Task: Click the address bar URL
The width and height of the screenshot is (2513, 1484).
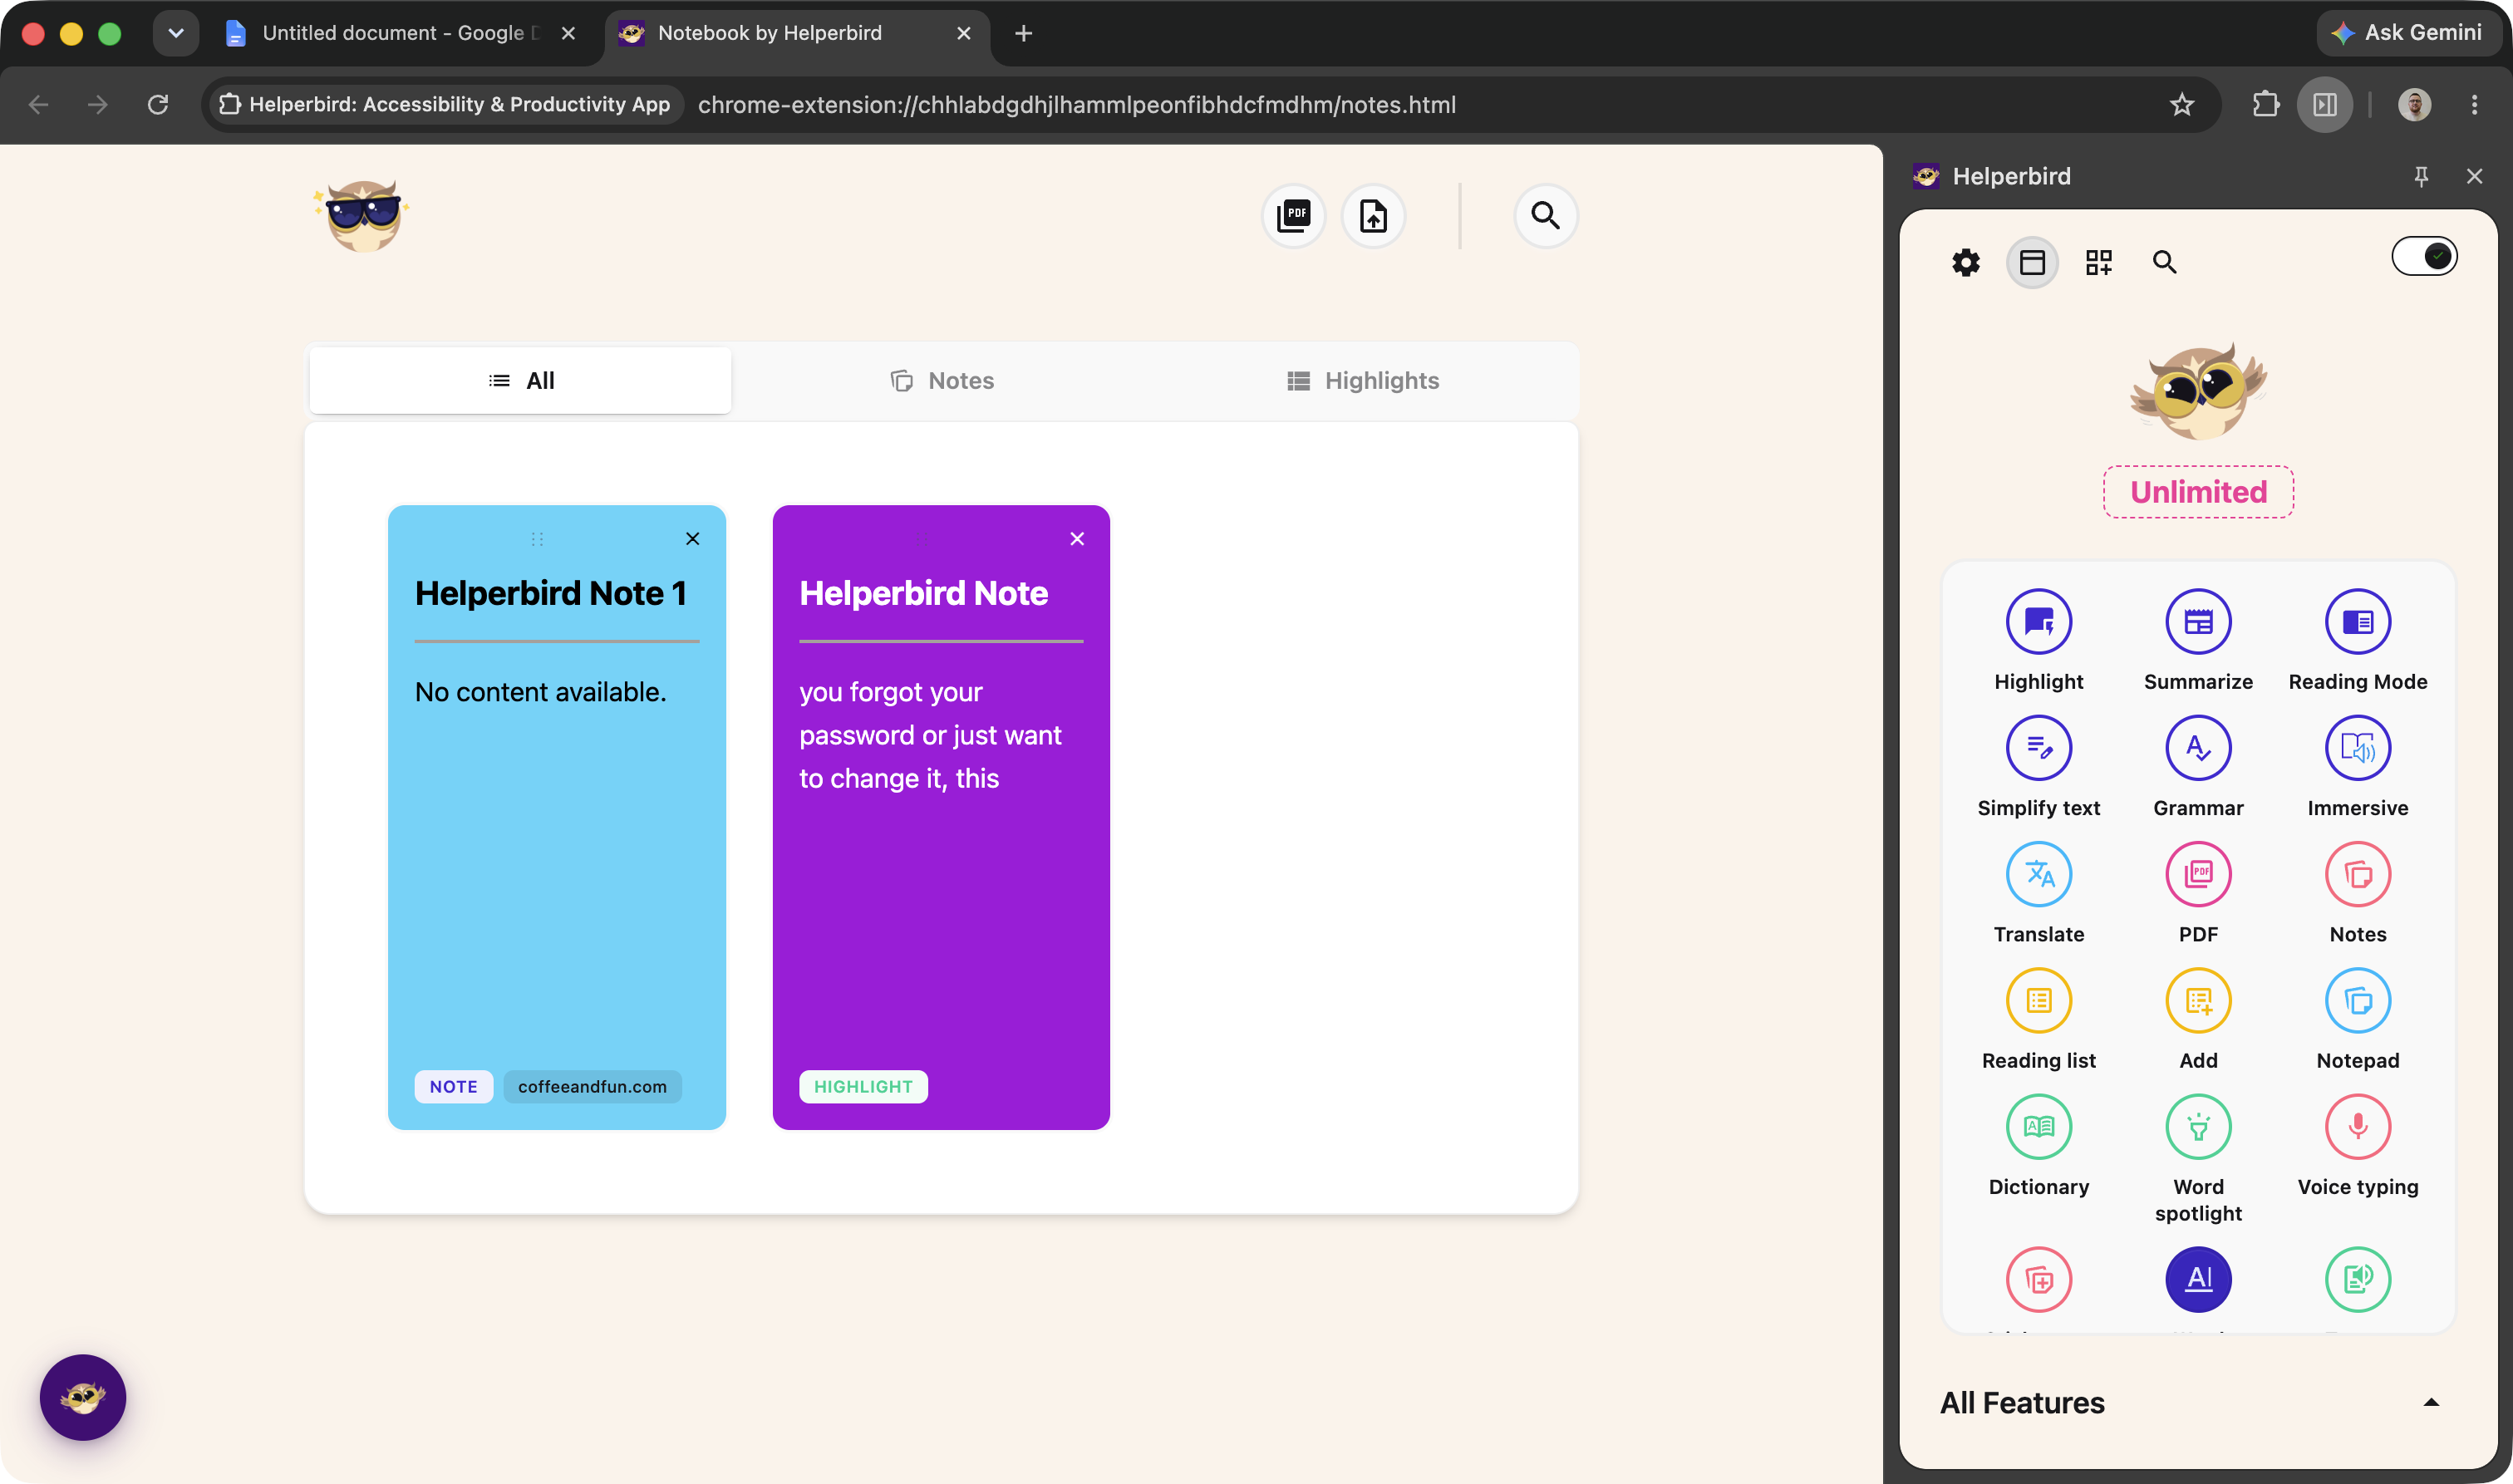Action: pyautogui.click(x=1076, y=104)
